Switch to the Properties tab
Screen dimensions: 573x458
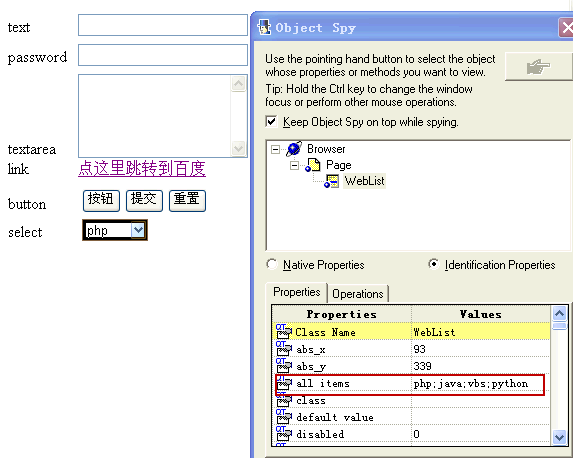click(x=296, y=292)
